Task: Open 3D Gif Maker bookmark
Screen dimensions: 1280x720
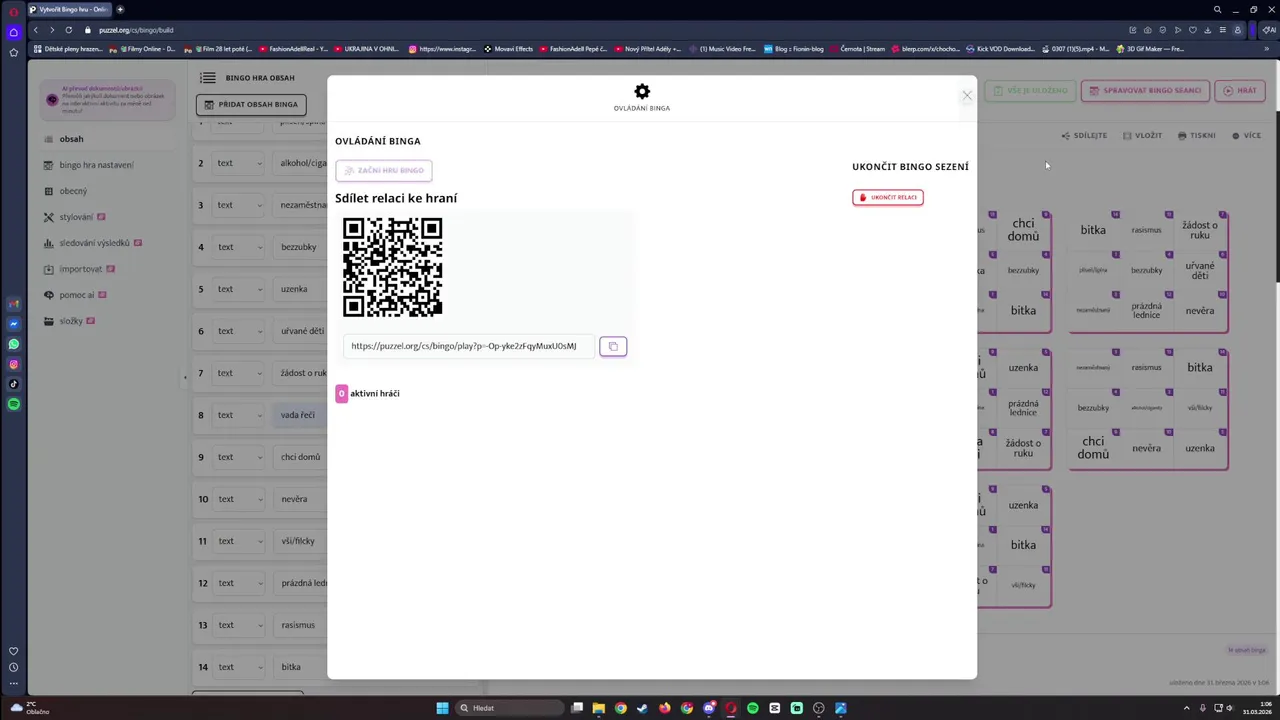Action: [1151, 48]
